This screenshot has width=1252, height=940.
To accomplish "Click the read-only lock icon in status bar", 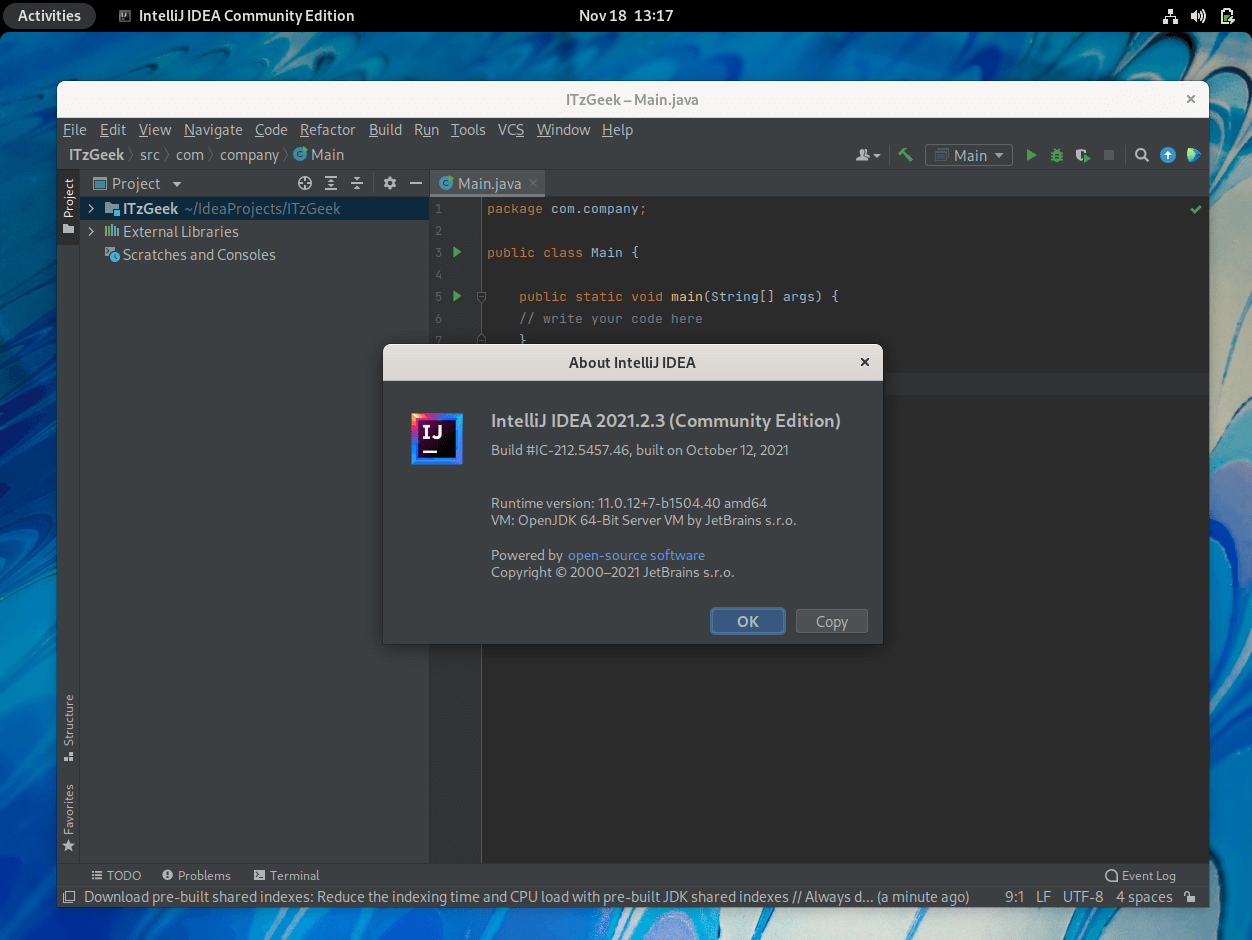I will [1189, 897].
